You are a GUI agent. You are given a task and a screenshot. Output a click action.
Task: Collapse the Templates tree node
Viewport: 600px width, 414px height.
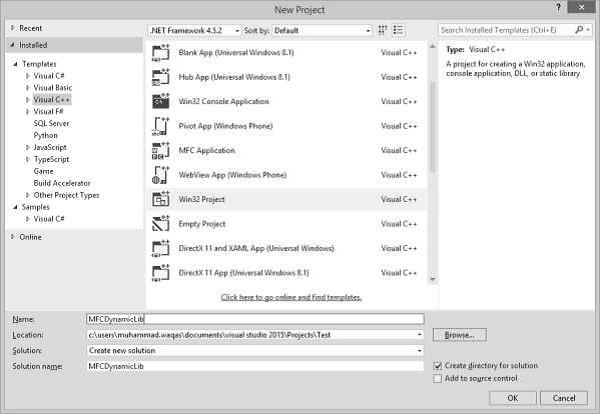[15, 64]
